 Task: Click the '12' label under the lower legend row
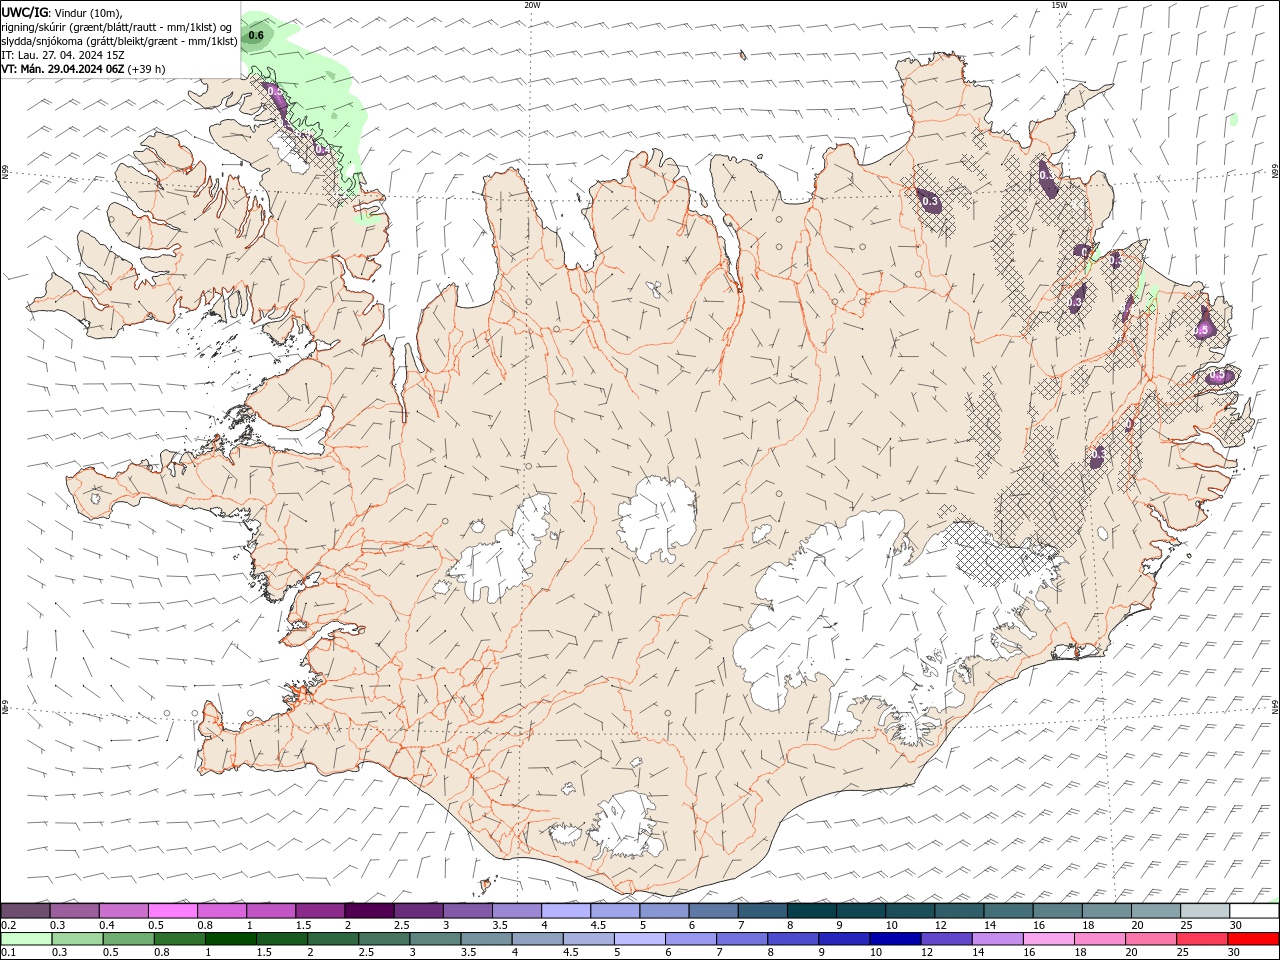click(x=927, y=952)
